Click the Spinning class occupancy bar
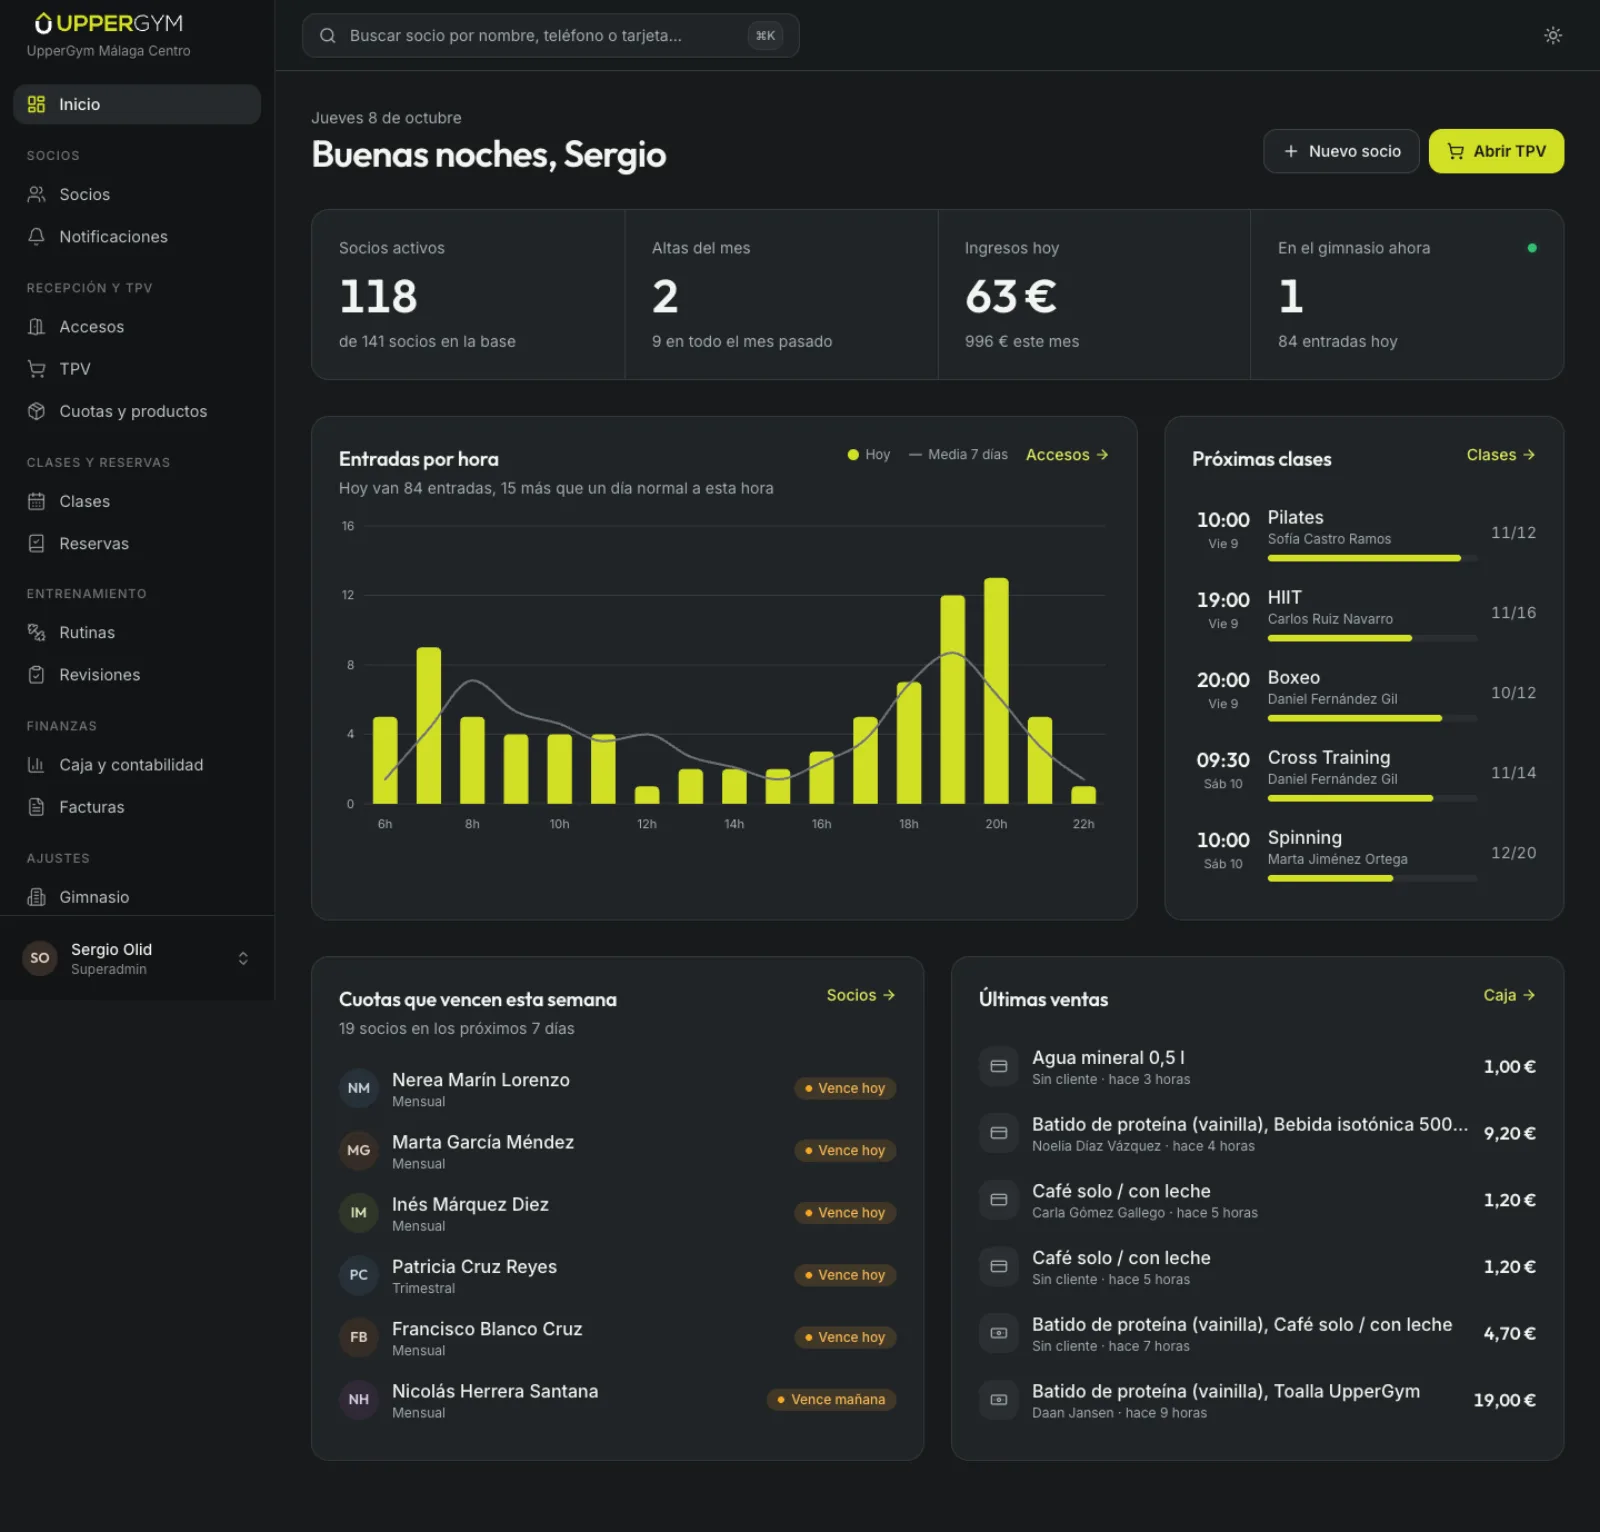This screenshot has height=1532, width=1600. coord(1372,878)
